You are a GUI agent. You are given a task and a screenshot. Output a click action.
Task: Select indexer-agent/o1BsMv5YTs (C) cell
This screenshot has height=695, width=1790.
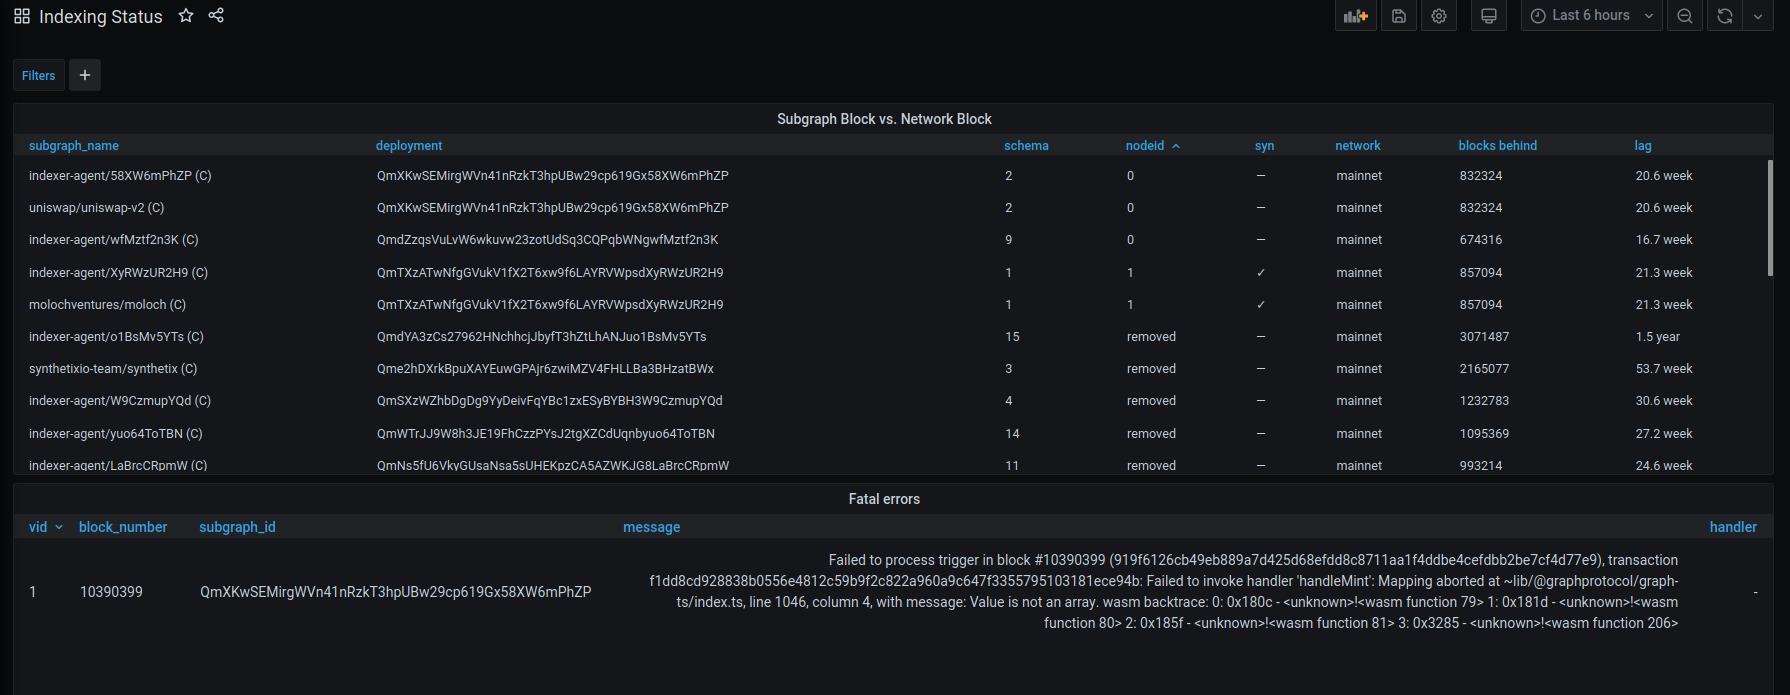click(x=116, y=337)
